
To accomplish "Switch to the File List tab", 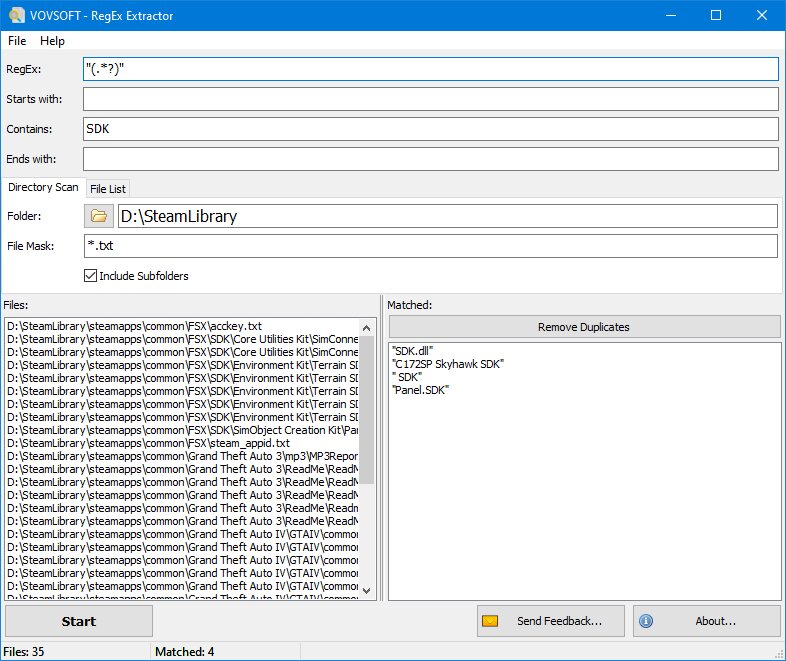I will tap(107, 188).
